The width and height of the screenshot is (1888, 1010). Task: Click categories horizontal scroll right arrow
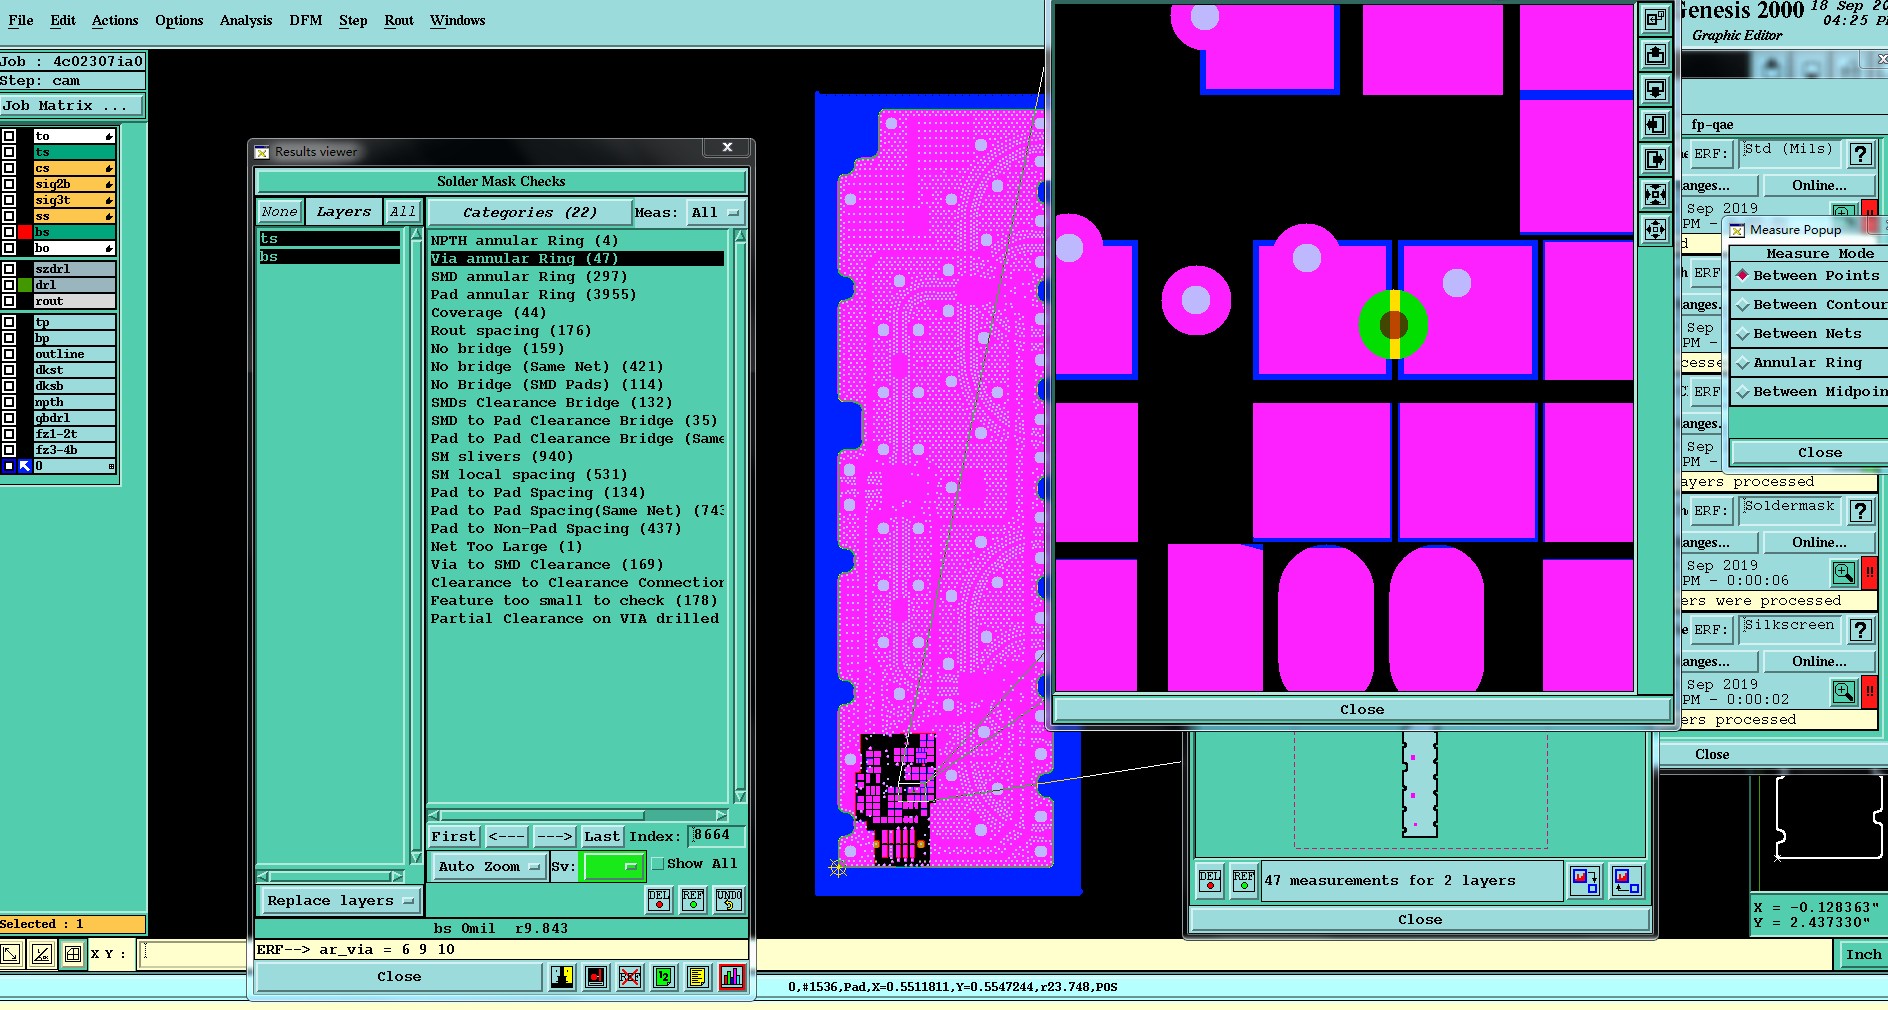722,815
